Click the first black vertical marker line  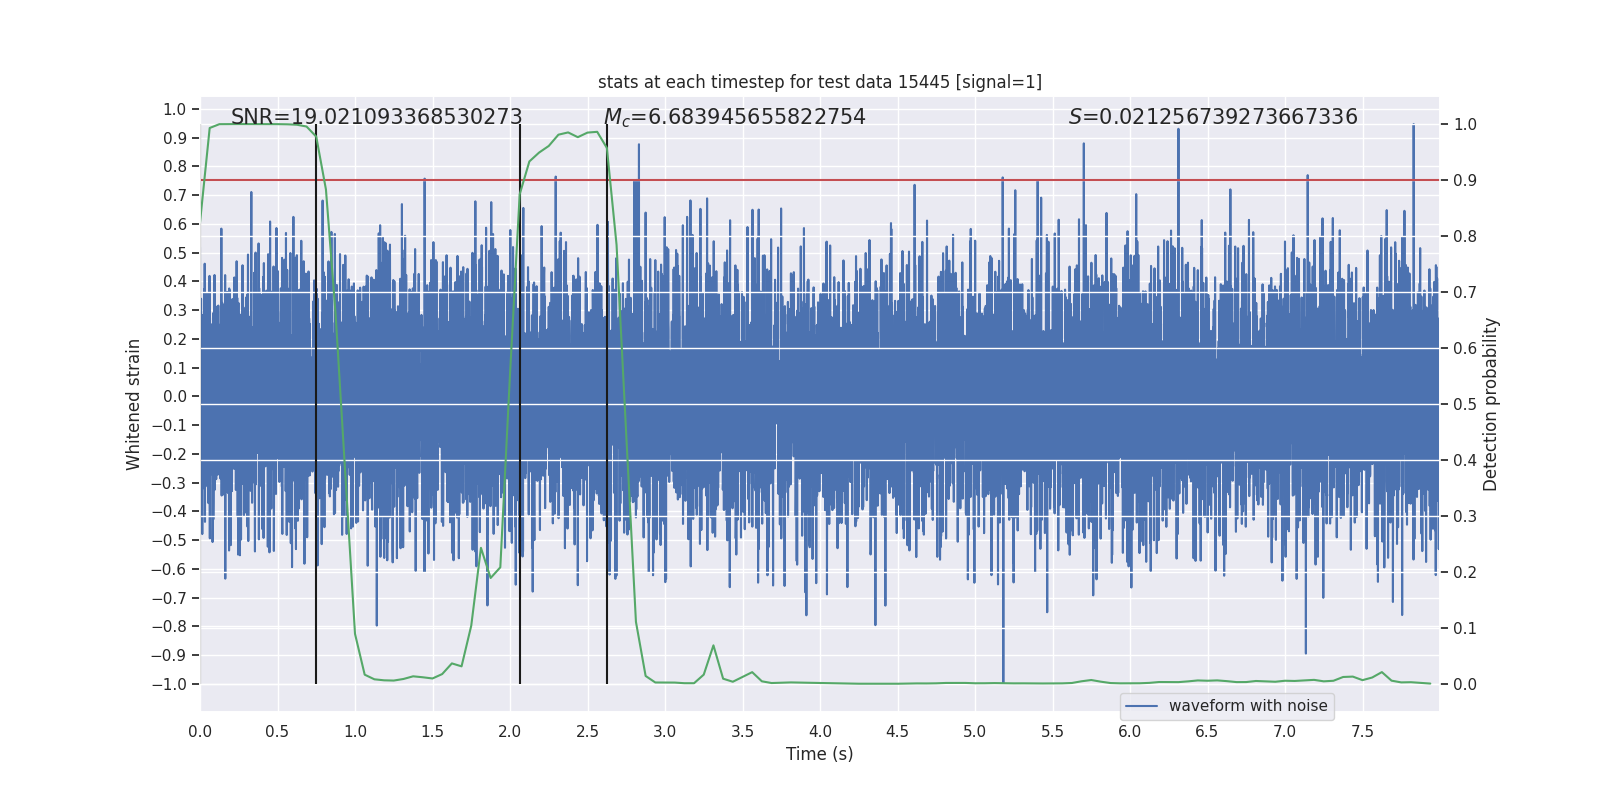316,404
